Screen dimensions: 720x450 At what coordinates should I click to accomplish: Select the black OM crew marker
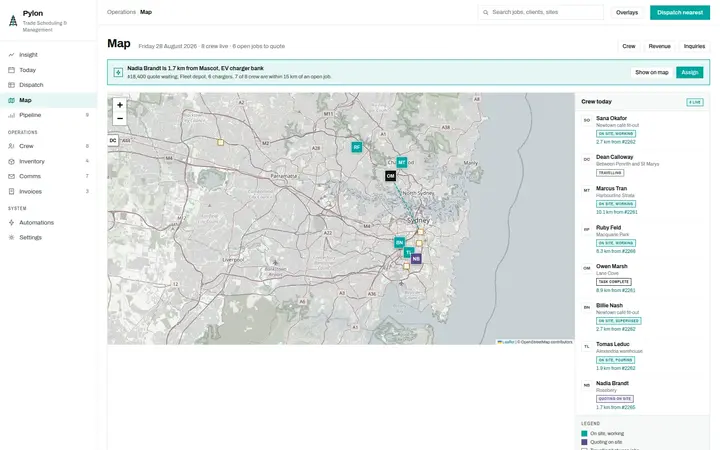point(390,176)
